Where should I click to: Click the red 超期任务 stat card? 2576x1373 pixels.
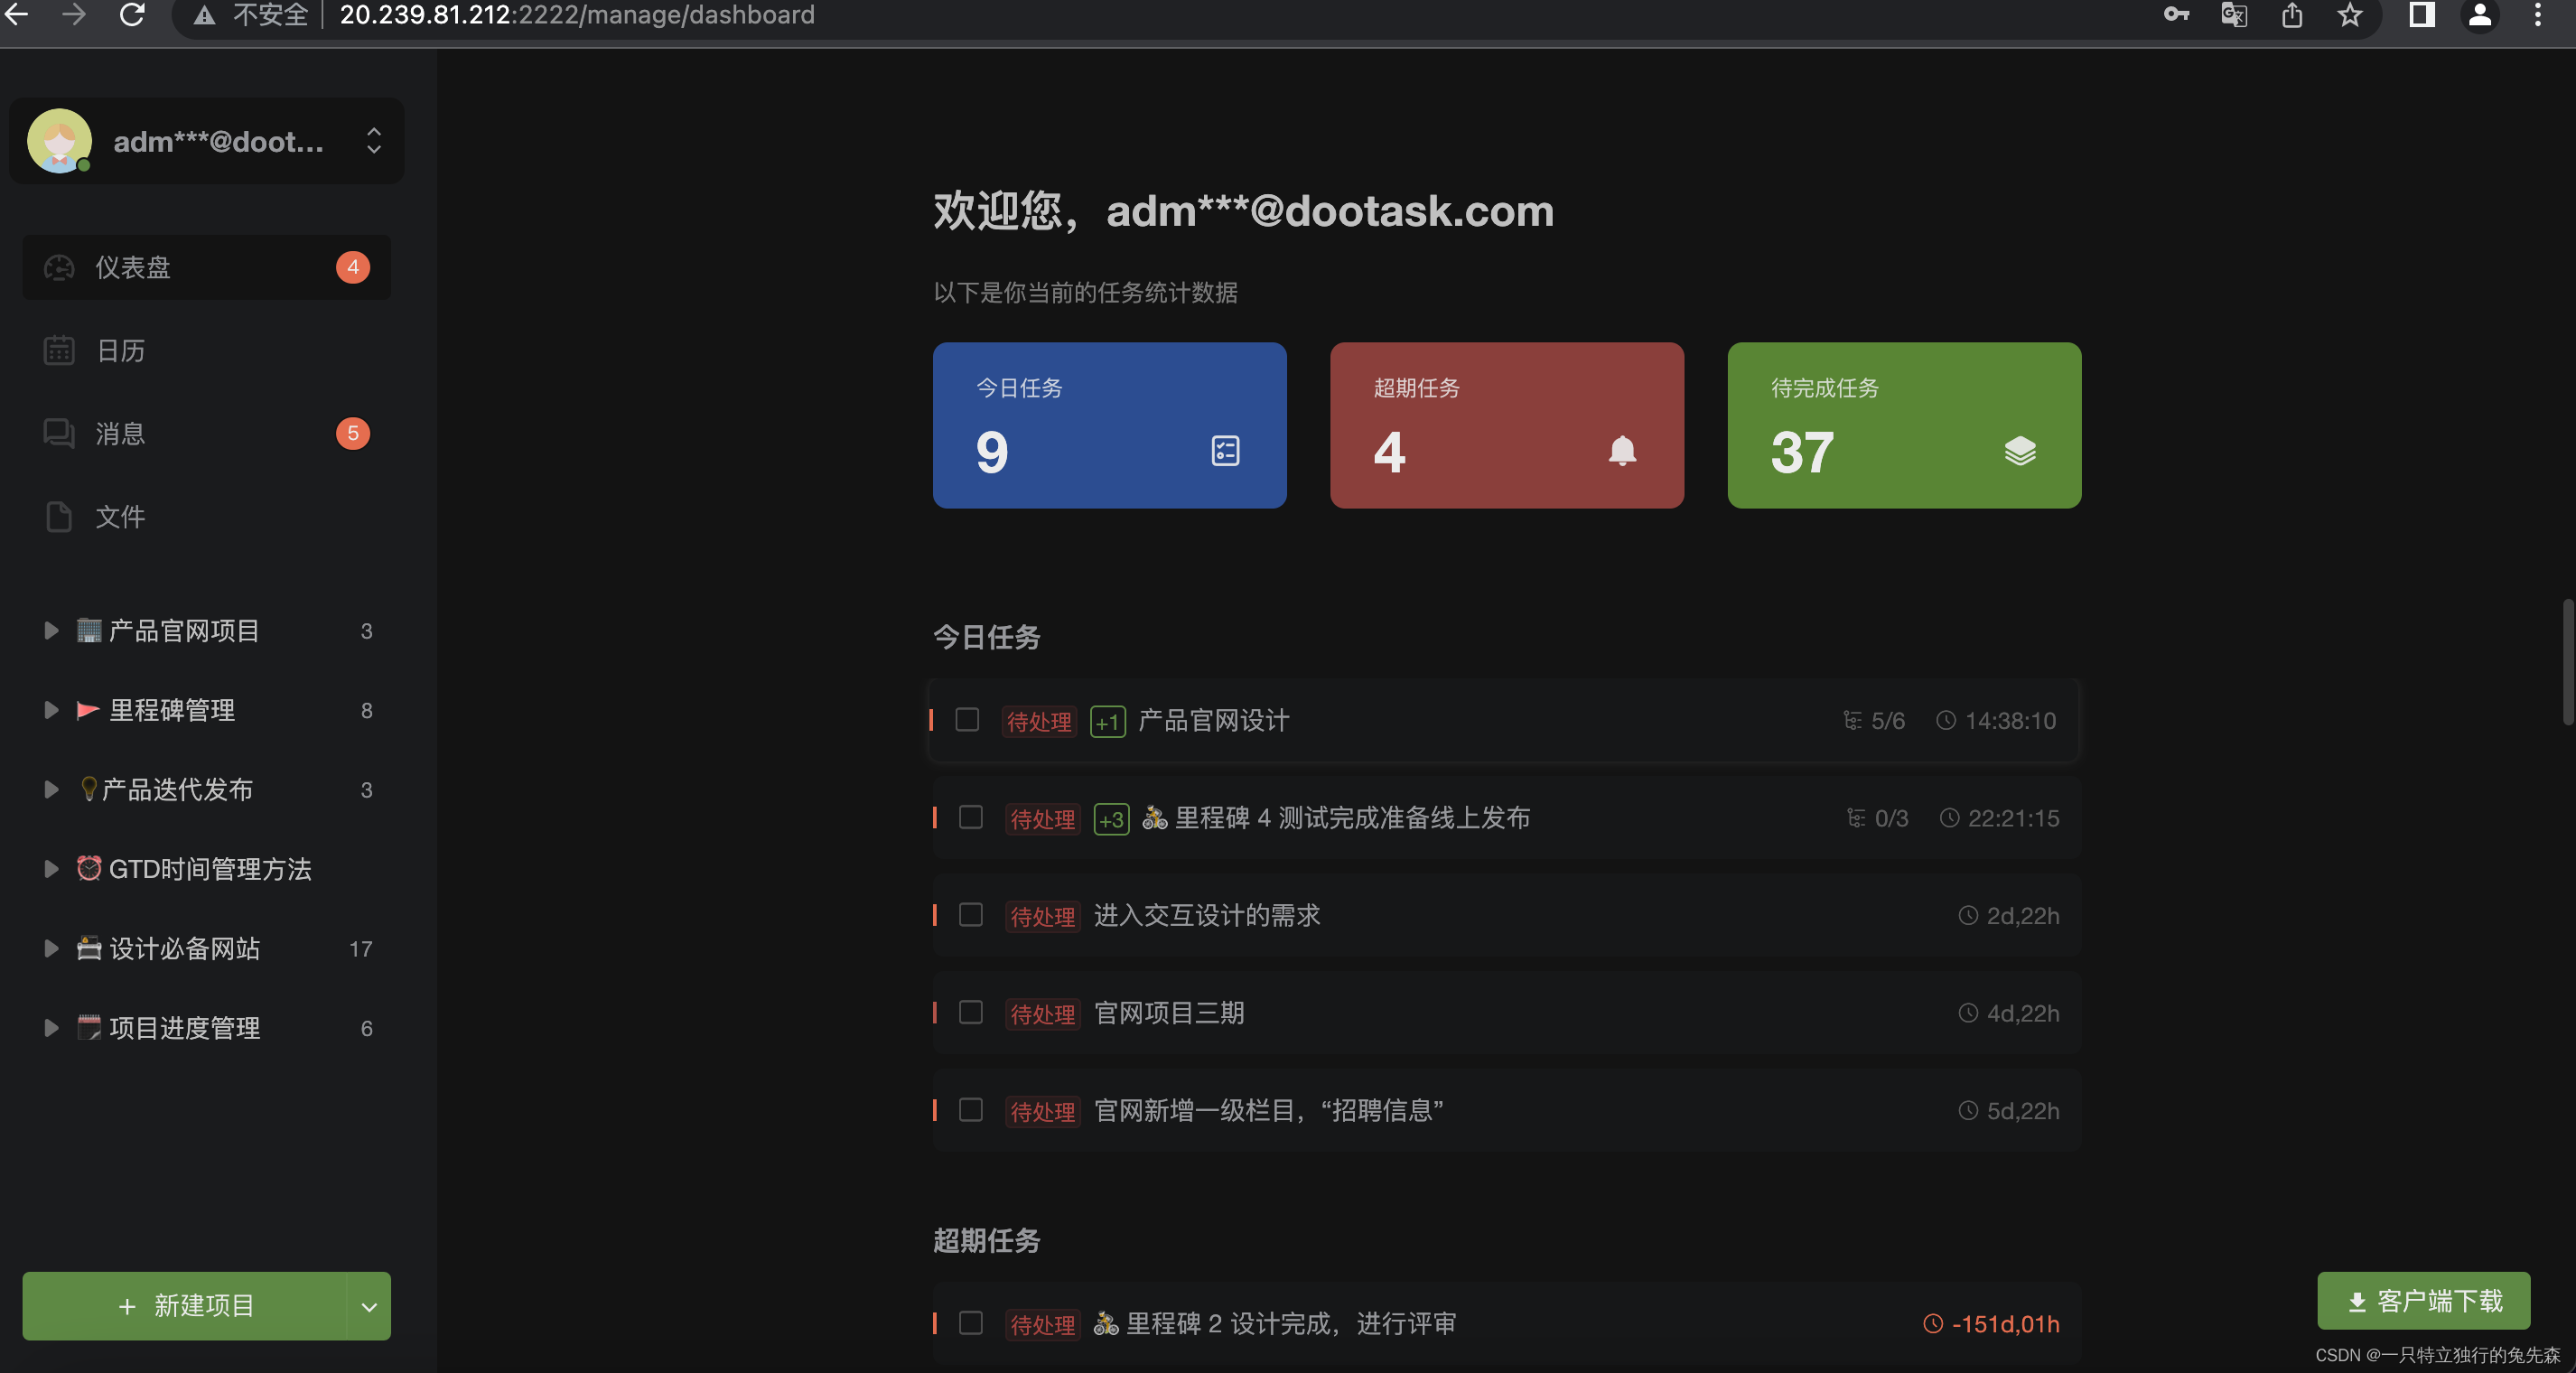(x=1506, y=425)
